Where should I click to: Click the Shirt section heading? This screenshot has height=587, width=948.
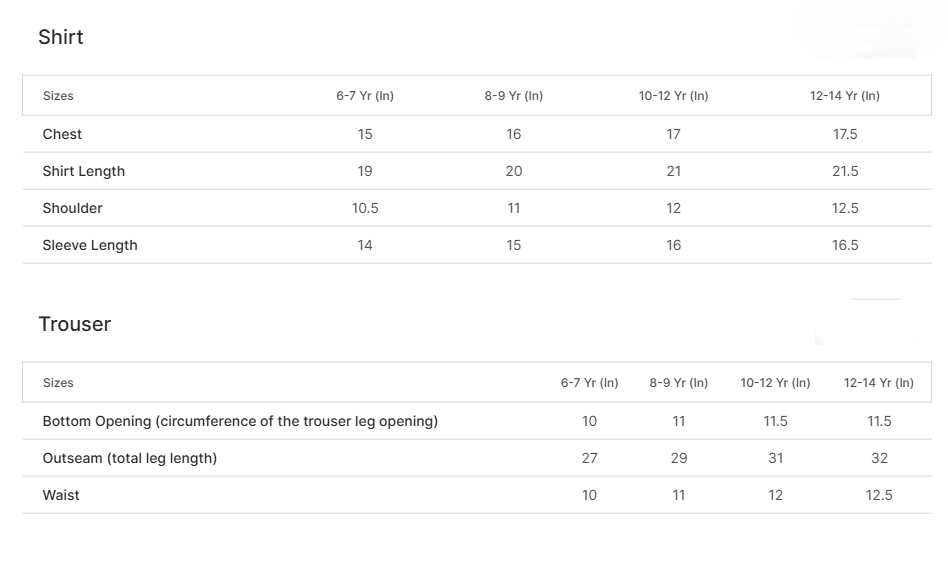[61, 37]
